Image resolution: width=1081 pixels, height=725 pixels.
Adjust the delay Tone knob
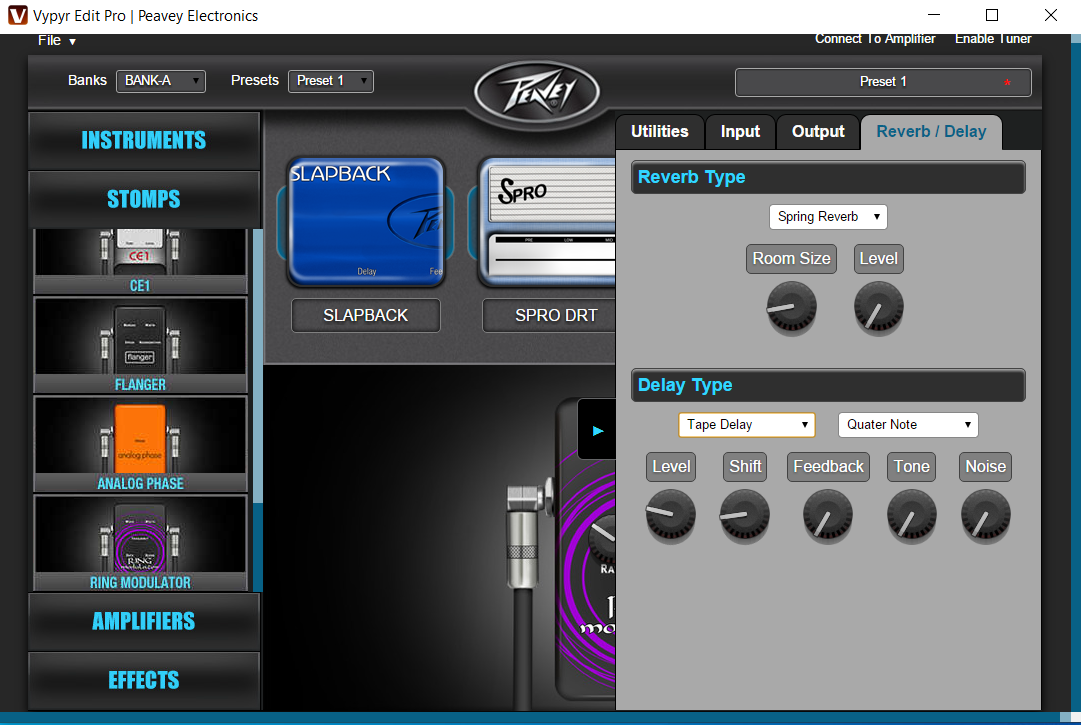coord(911,515)
